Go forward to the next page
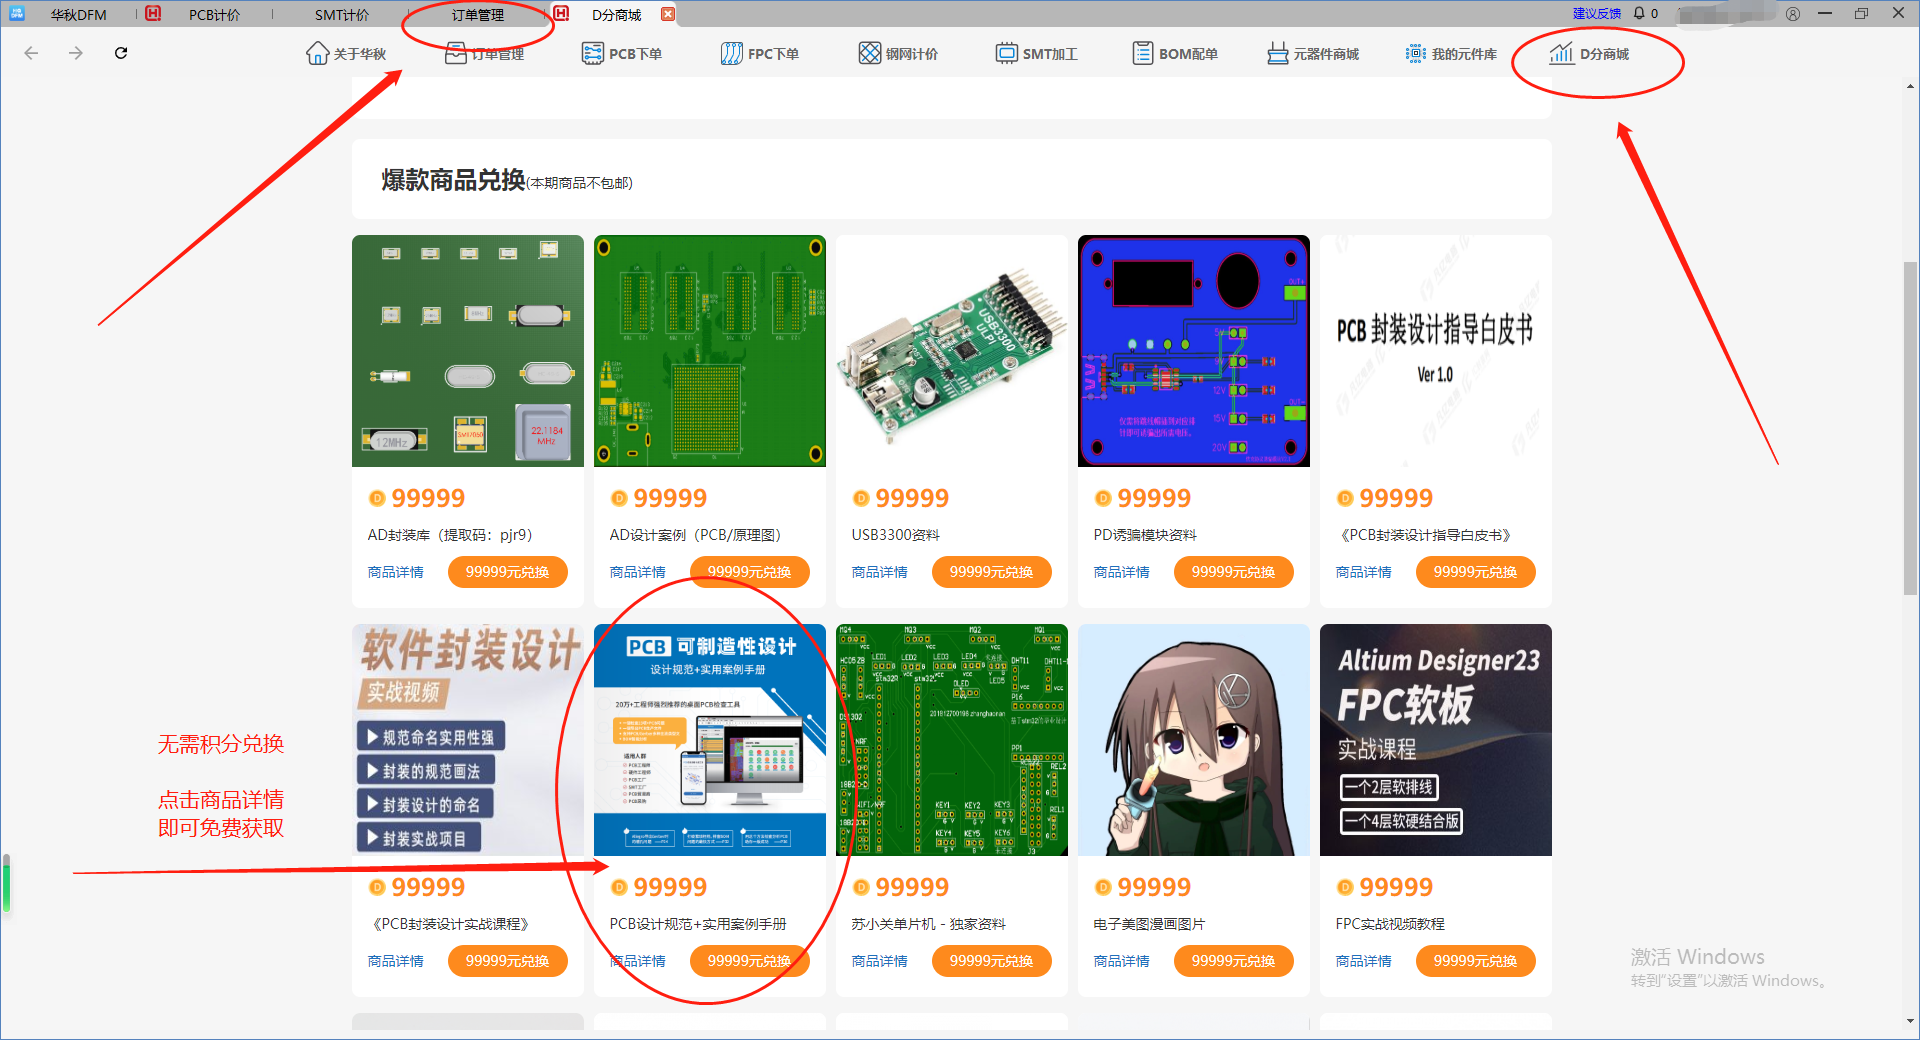The image size is (1920, 1040). (x=76, y=53)
